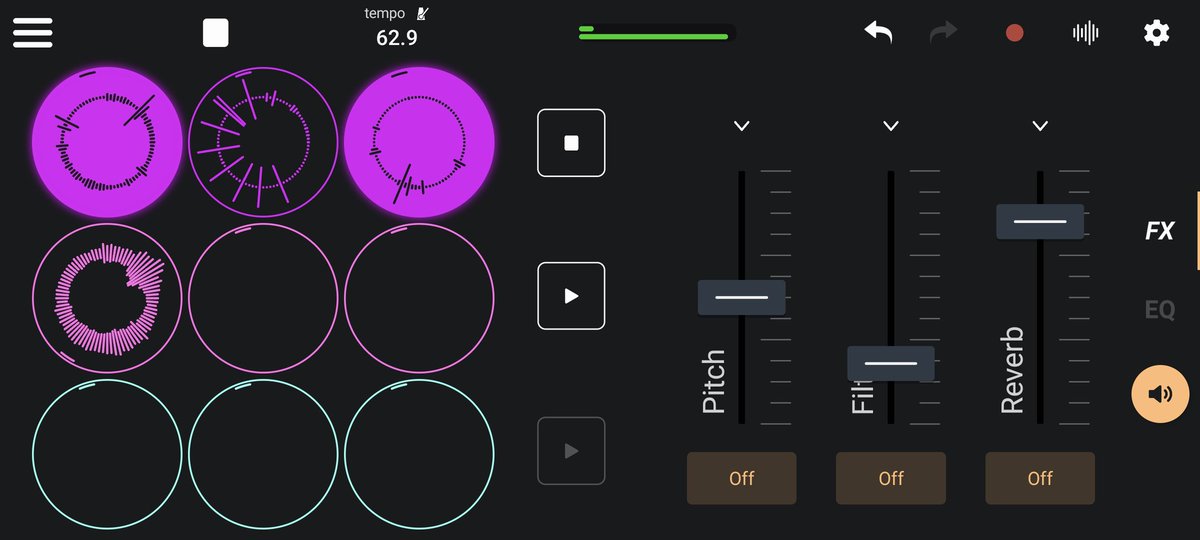Tap the empty middle pink loop pad
Image resolution: width=1200 pixels, height=540 pixels.
pyautogui.click(x=263, y=298)
